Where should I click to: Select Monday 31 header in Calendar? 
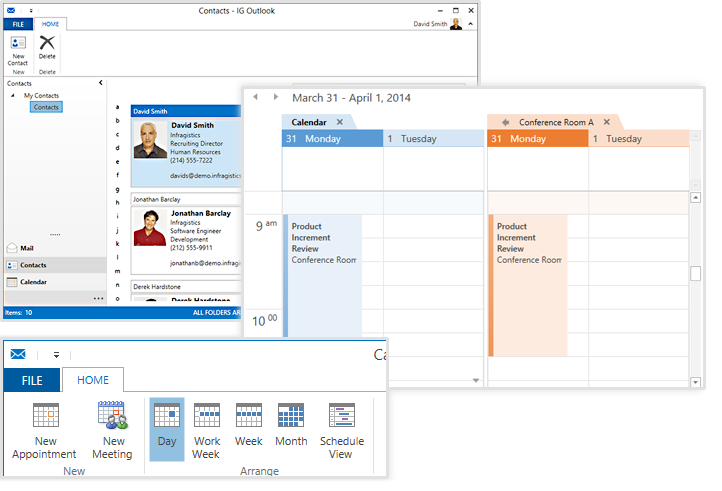pos(332,139)
